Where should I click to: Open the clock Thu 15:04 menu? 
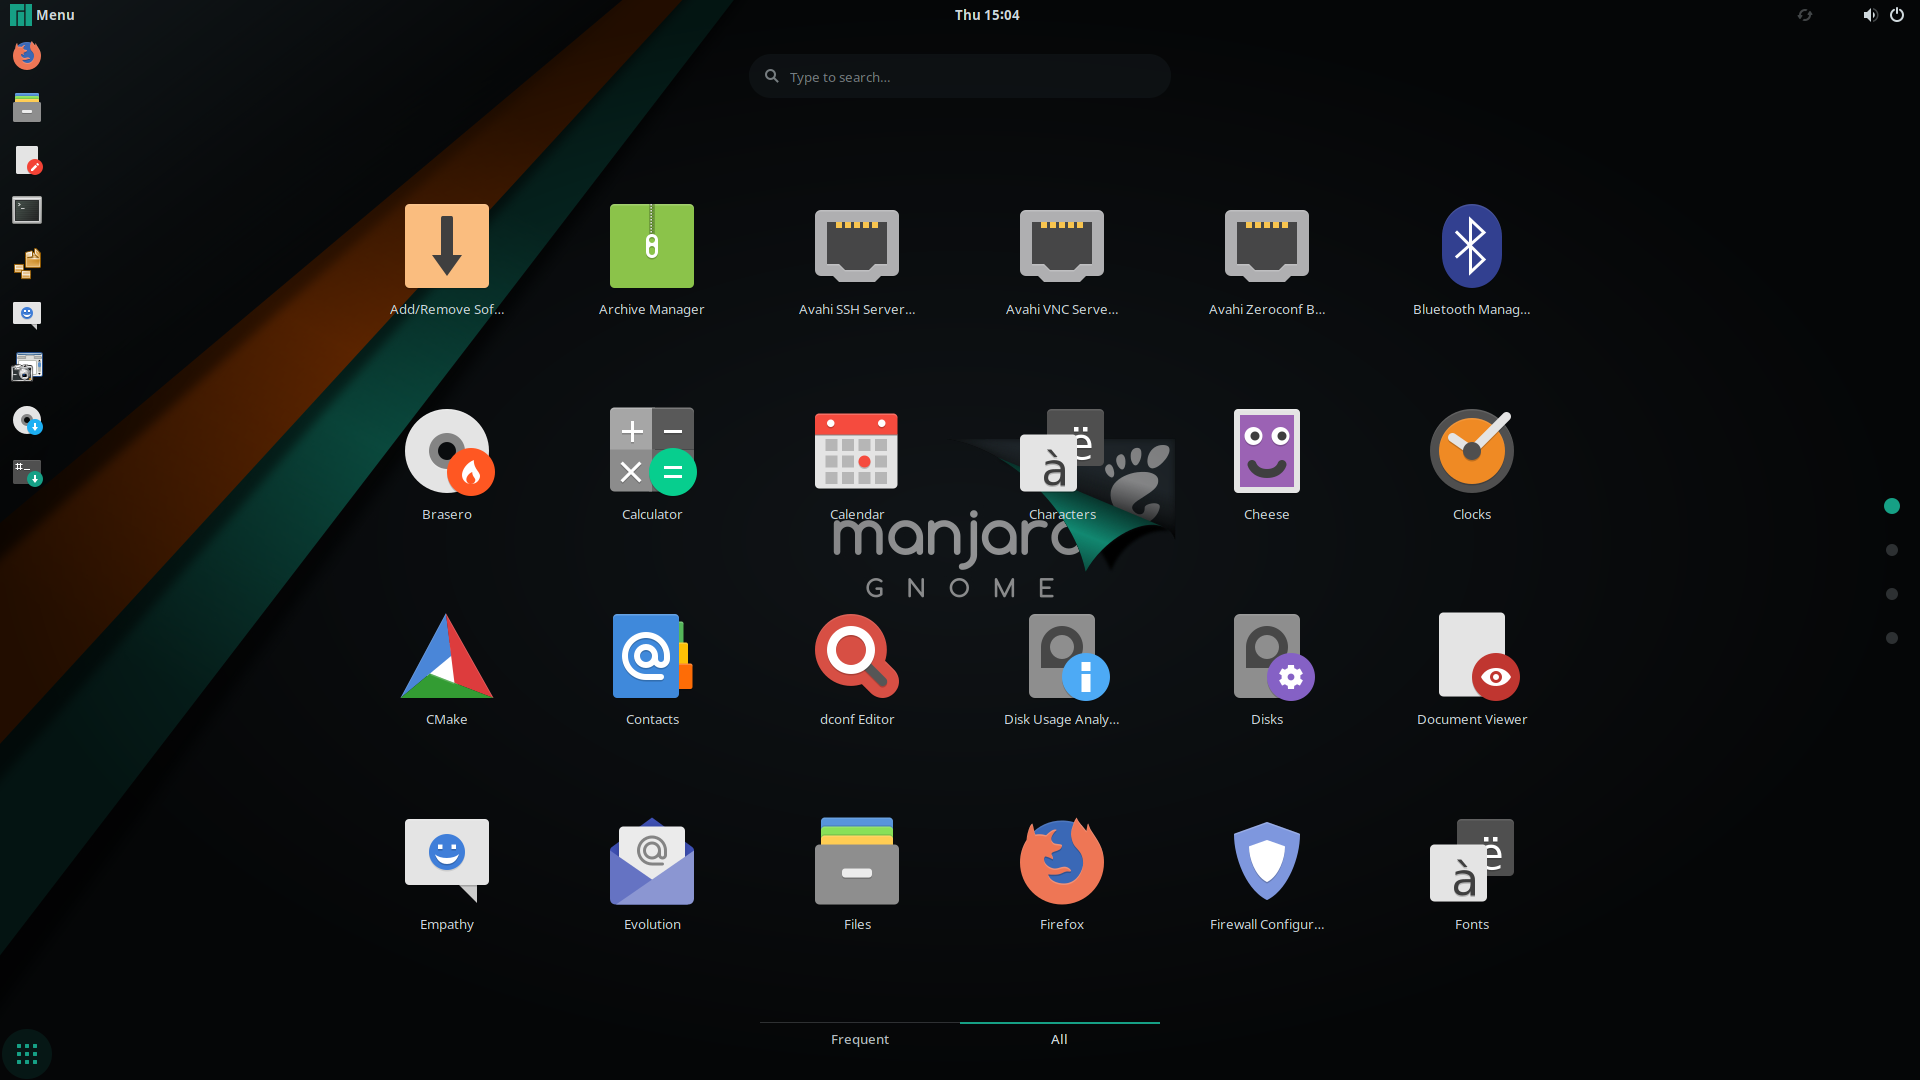click(987, 15)
